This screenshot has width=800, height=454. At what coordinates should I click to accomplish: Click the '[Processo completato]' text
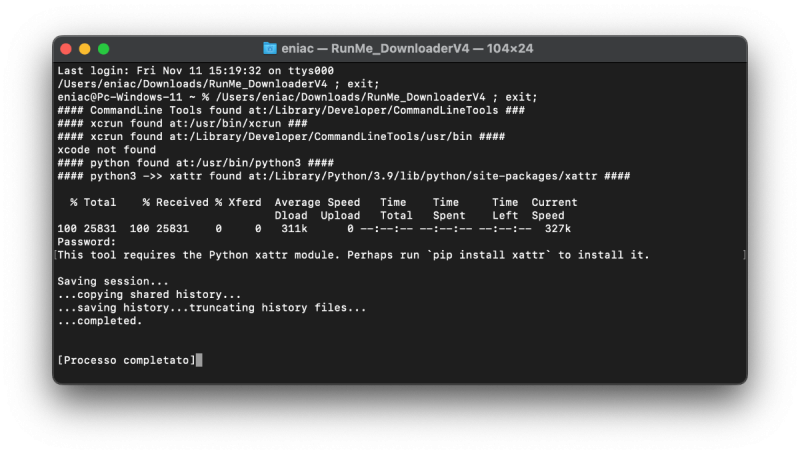pyautogui.click(x=127, y=361)
